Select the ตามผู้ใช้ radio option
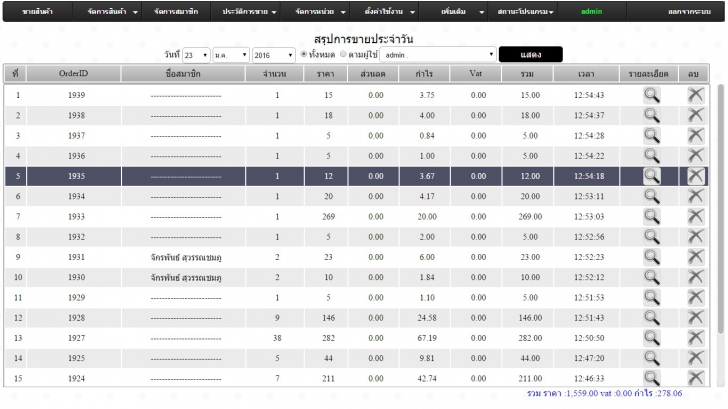 click(344, 54)
